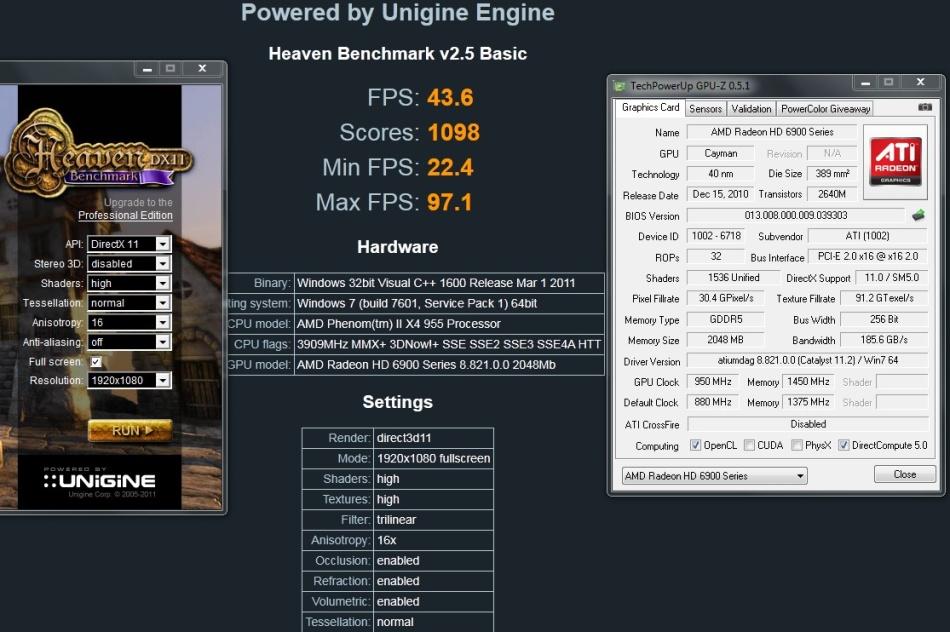Switch to the Sensors tab
Screen dimensions: 950x632
(x=705, y=109)
